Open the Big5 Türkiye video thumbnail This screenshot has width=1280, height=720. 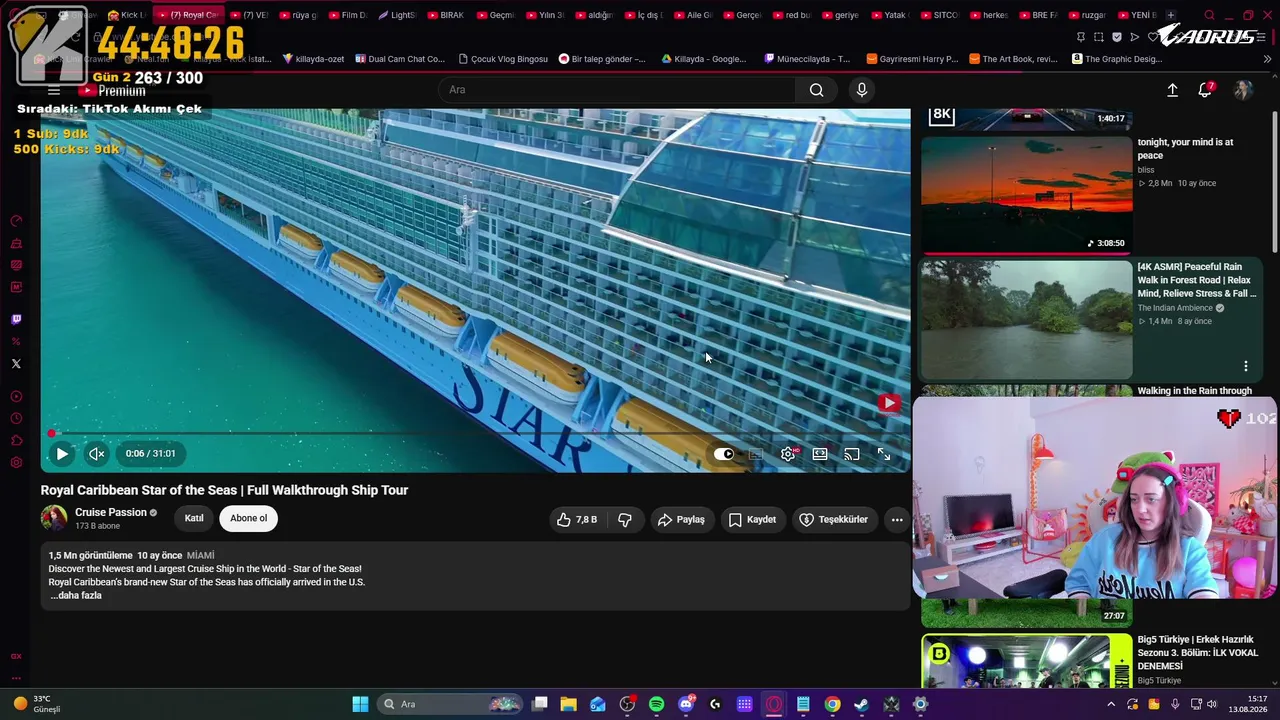click(1027, 660)
